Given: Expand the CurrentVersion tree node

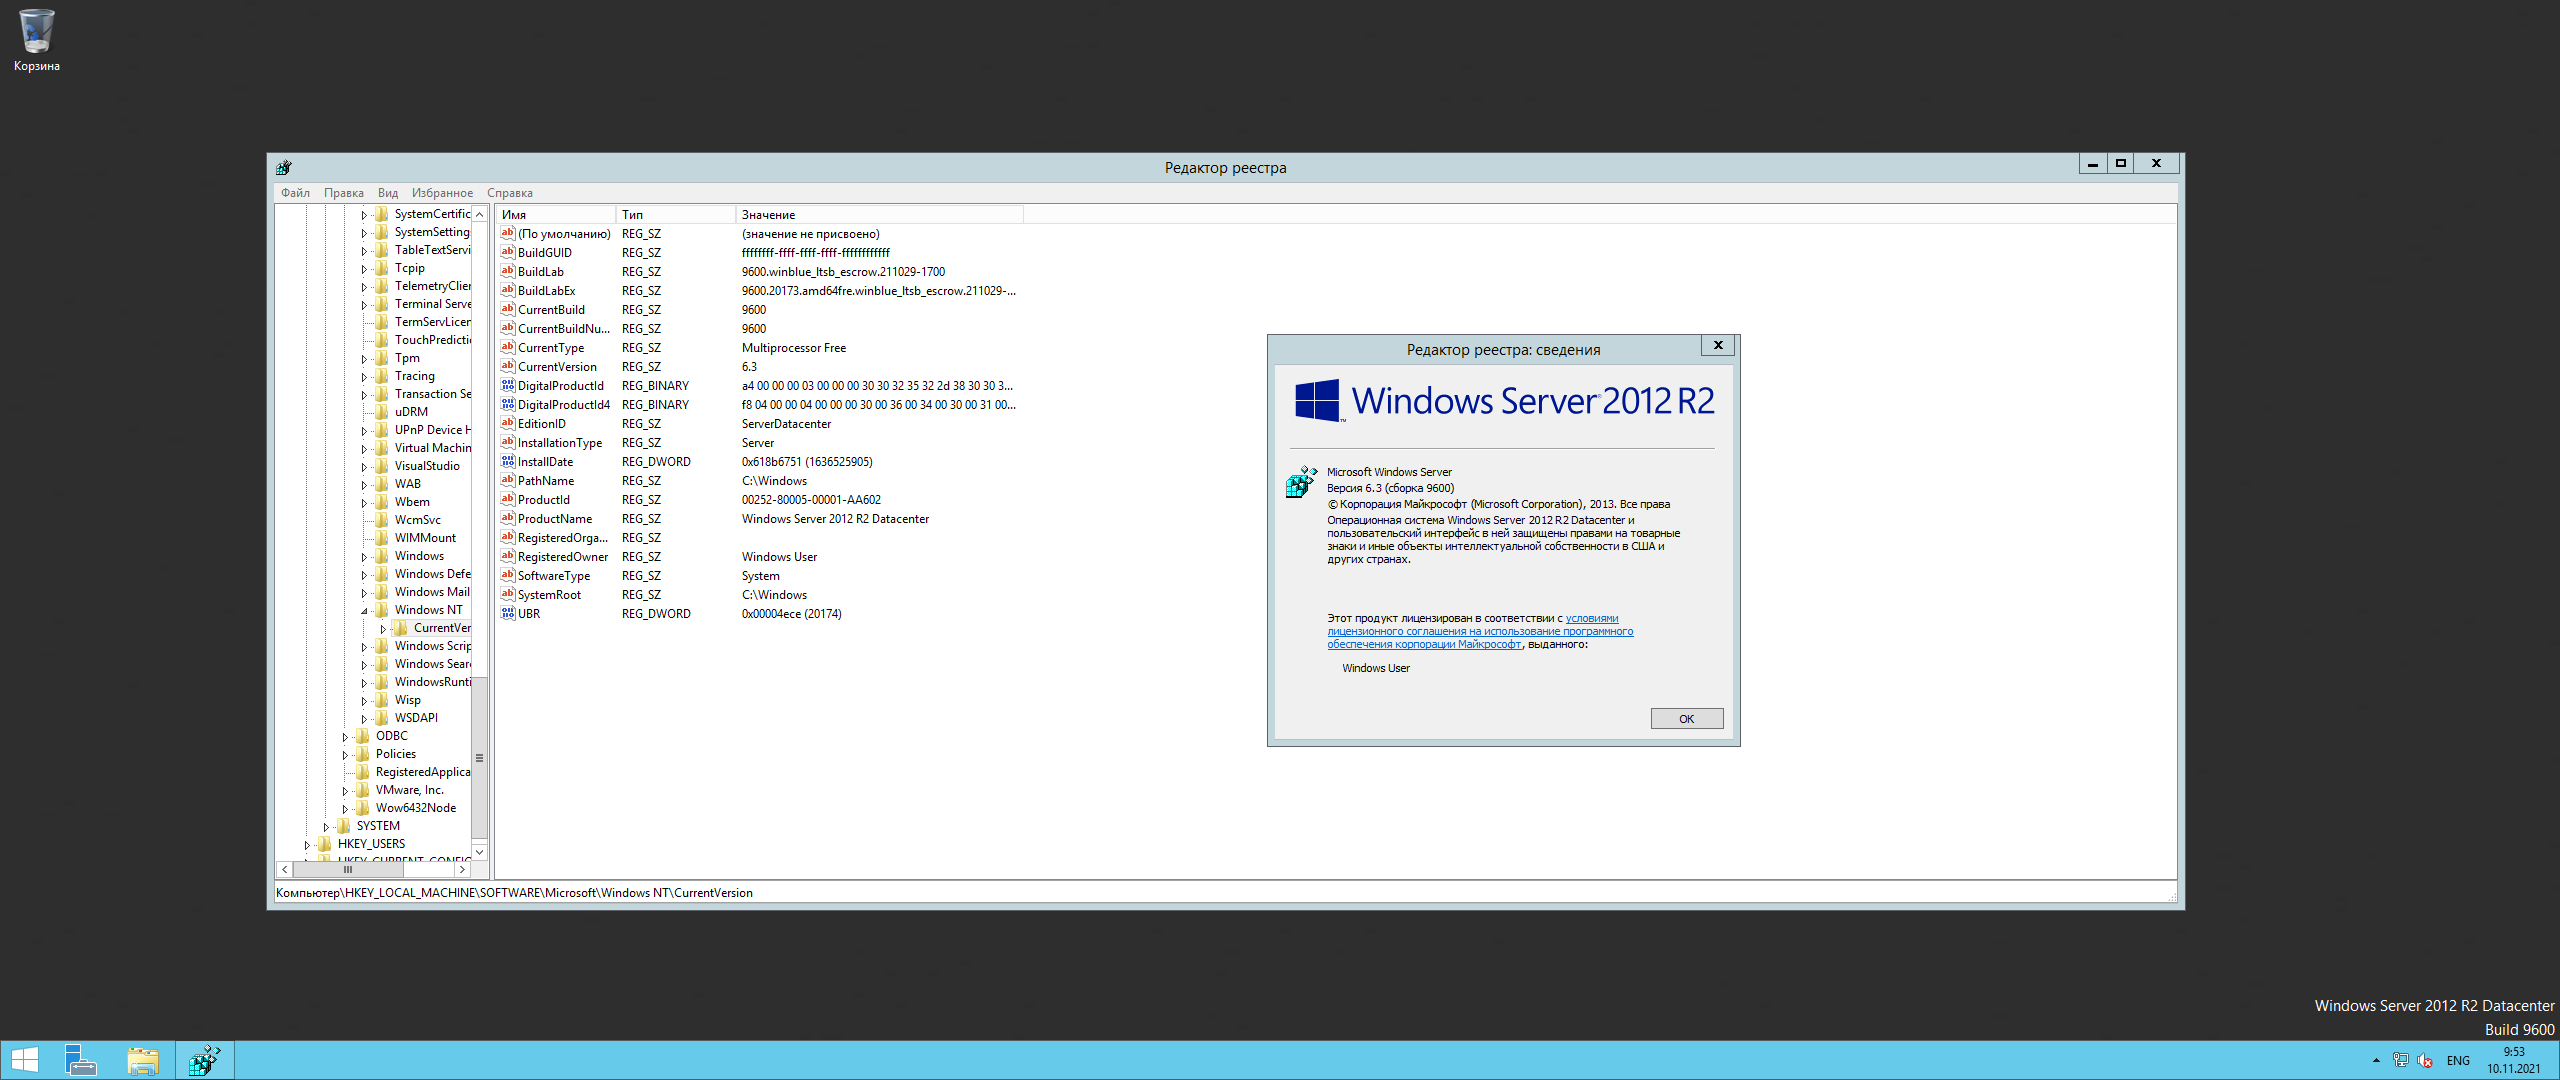Looking at the screenshot, I should [383, 629].
